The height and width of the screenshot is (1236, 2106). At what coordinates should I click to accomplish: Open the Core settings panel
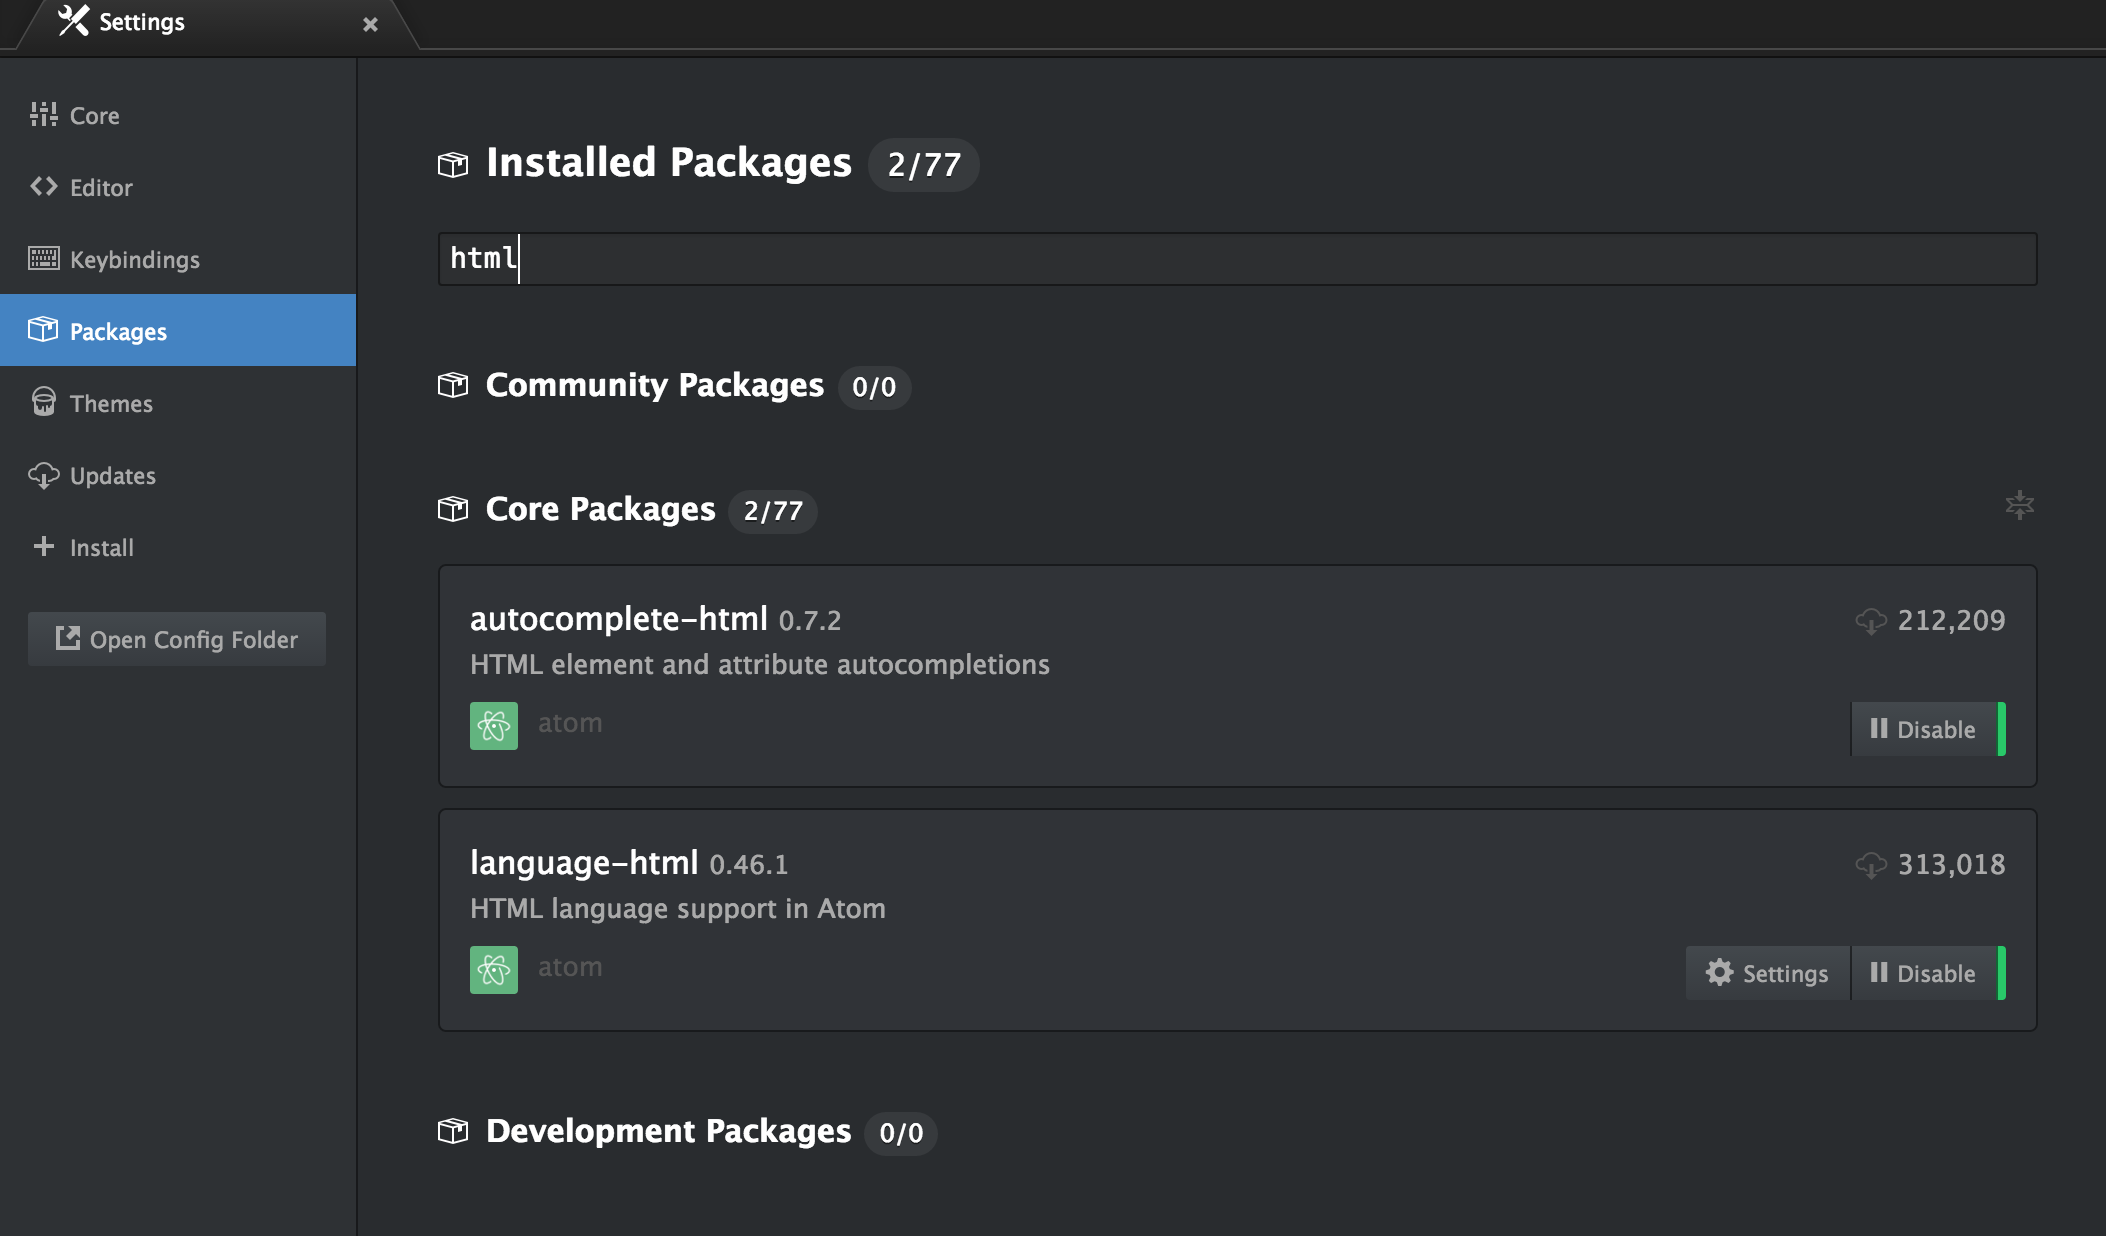pyautogui.click(x=178, y=115)
